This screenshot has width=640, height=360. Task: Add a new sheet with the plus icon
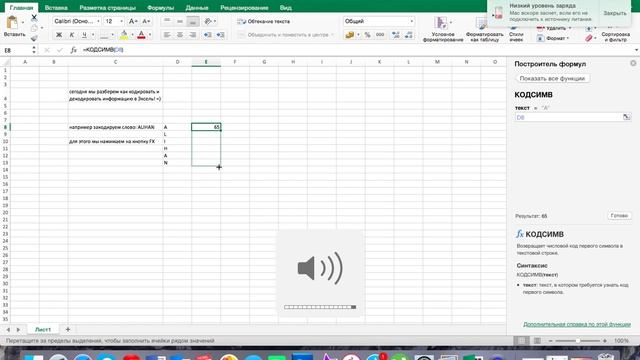point(68,329)
